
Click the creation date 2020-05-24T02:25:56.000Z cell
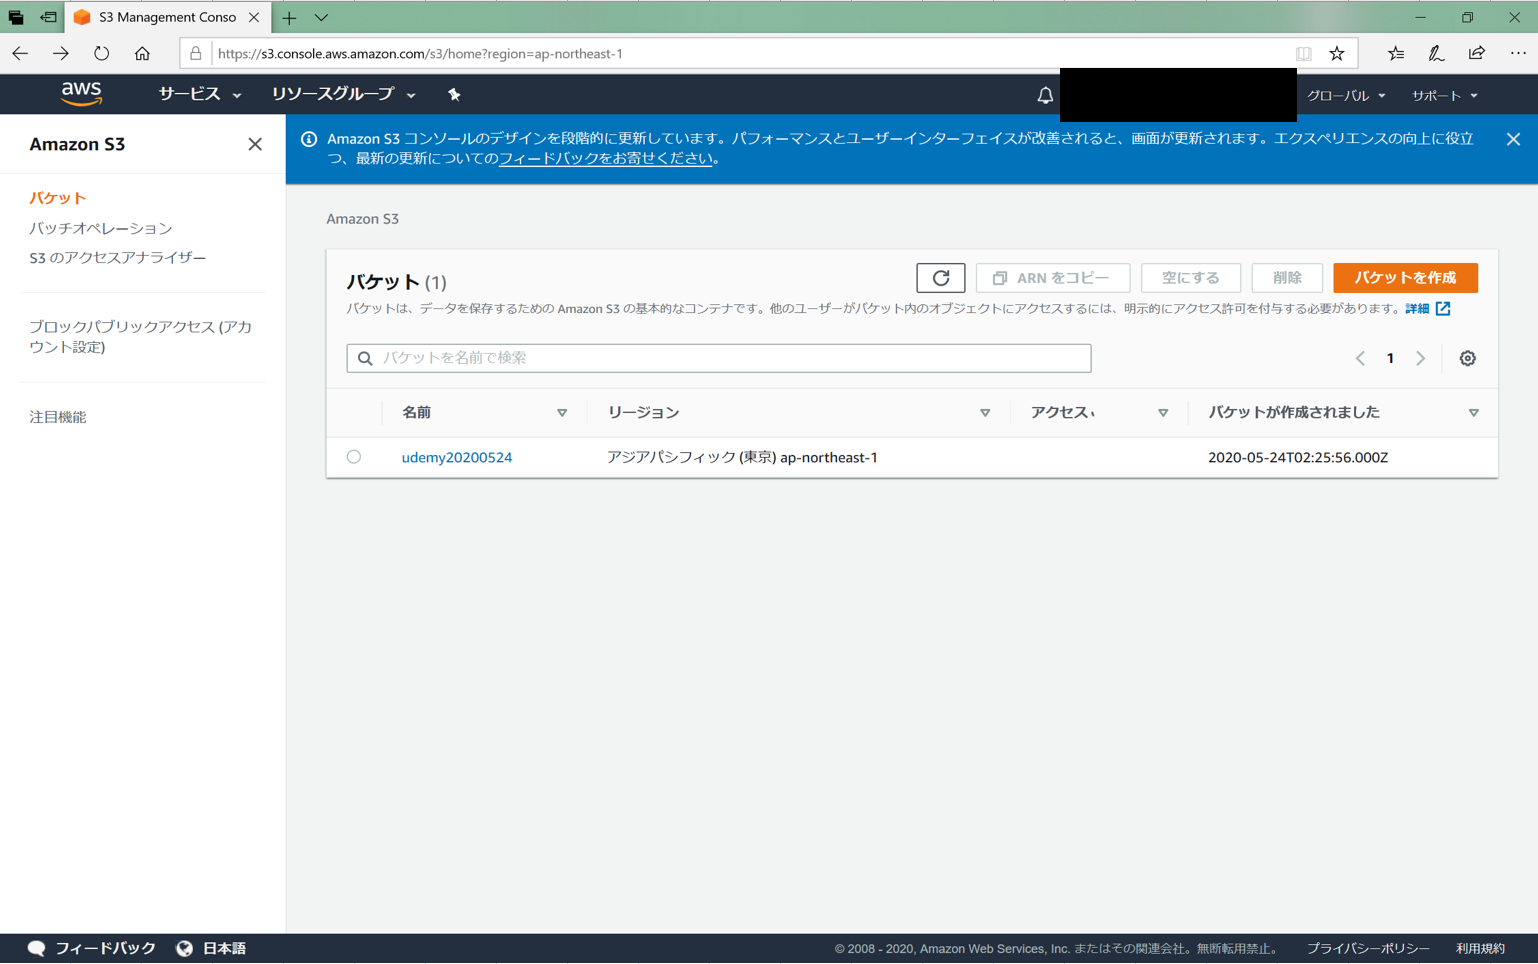[1298, 457]
